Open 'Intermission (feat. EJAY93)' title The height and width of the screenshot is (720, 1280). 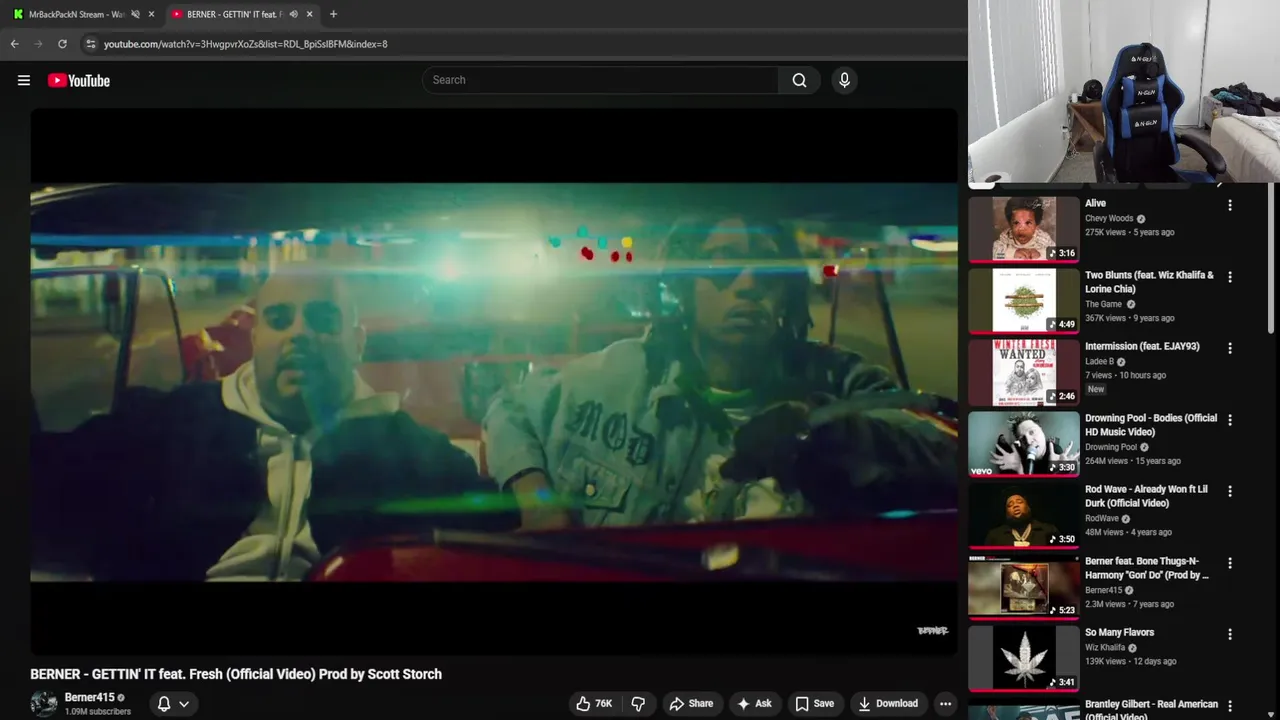click(1142, 346)
